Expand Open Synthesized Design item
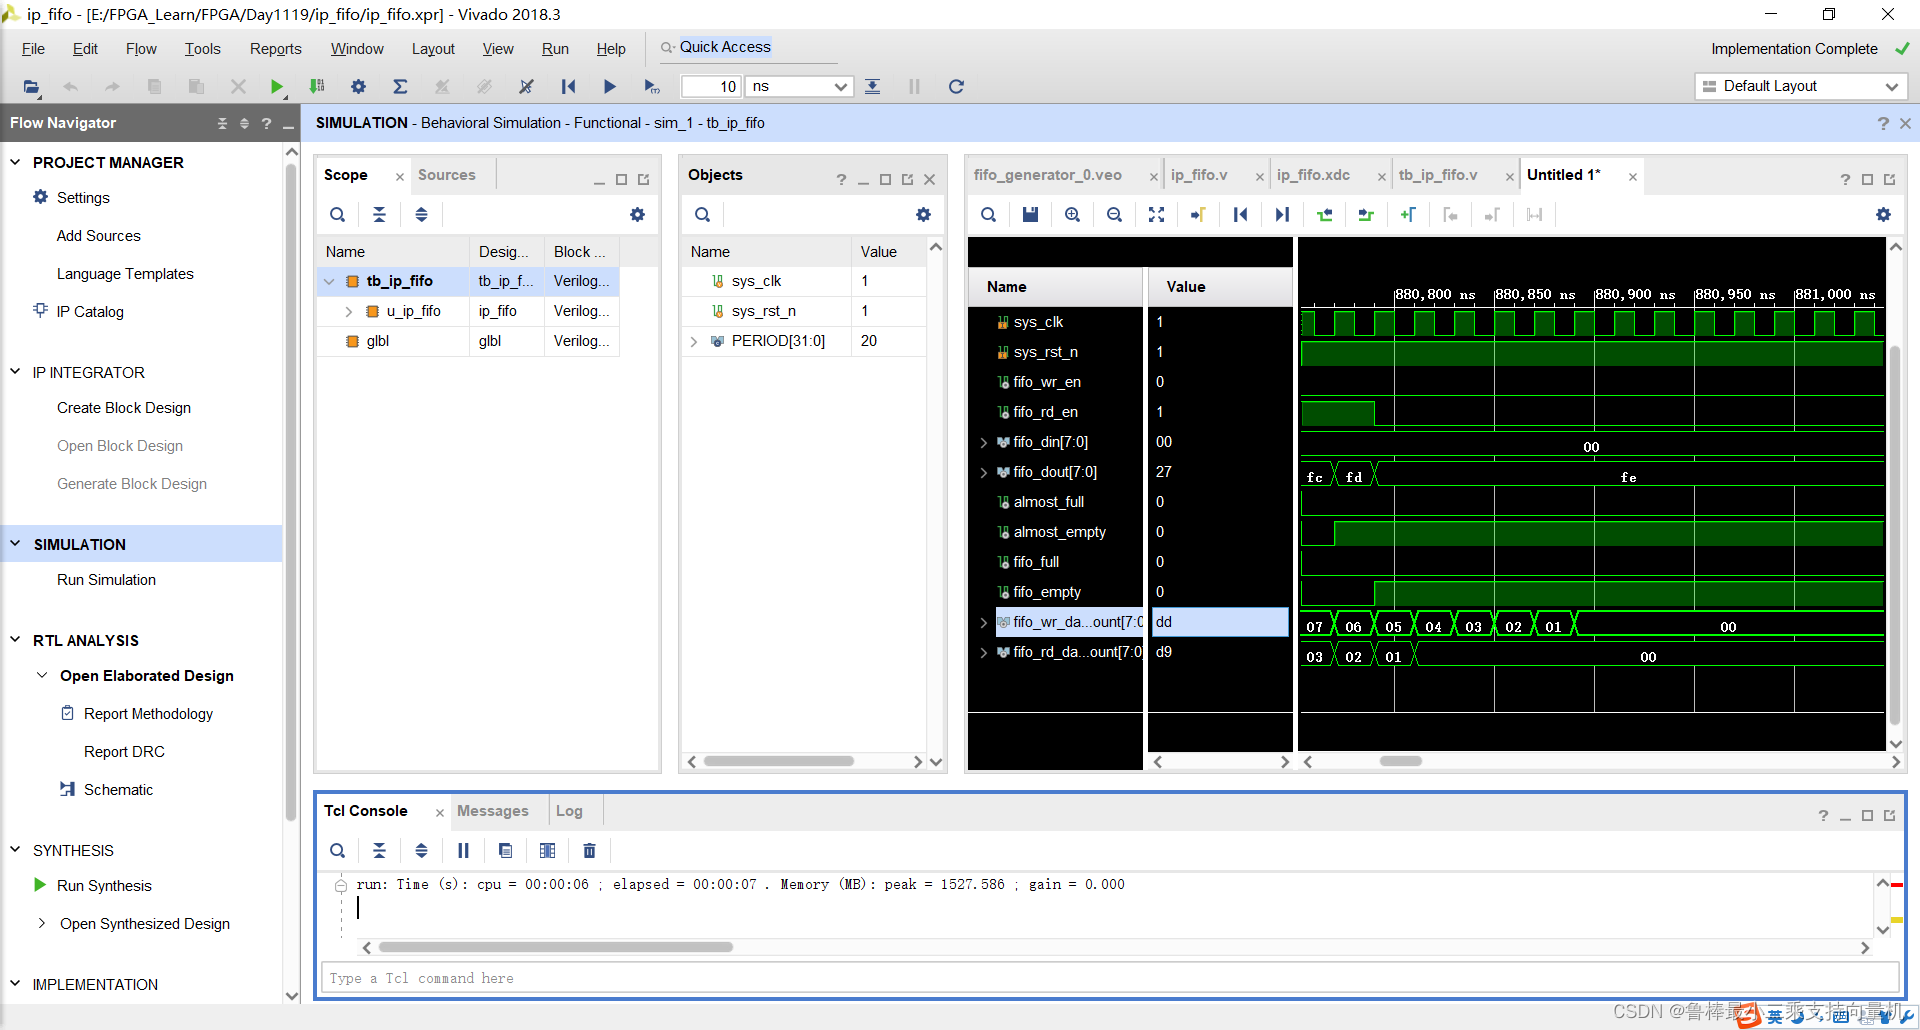The height and width of the screenshot is (1030, 1920). [x=41, y=924]
